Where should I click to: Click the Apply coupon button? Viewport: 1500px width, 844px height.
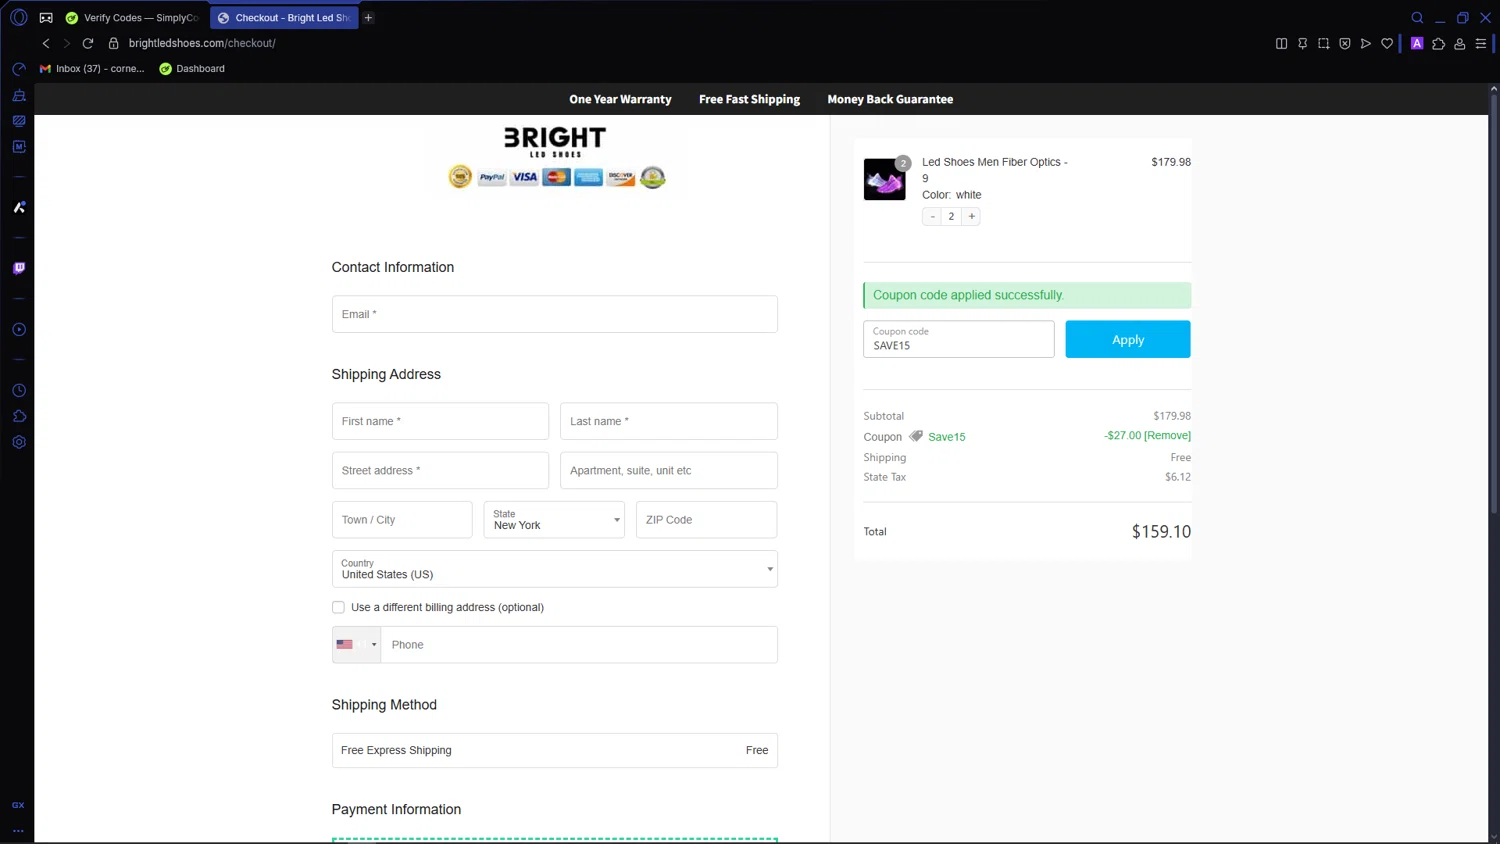point(1127,339)
